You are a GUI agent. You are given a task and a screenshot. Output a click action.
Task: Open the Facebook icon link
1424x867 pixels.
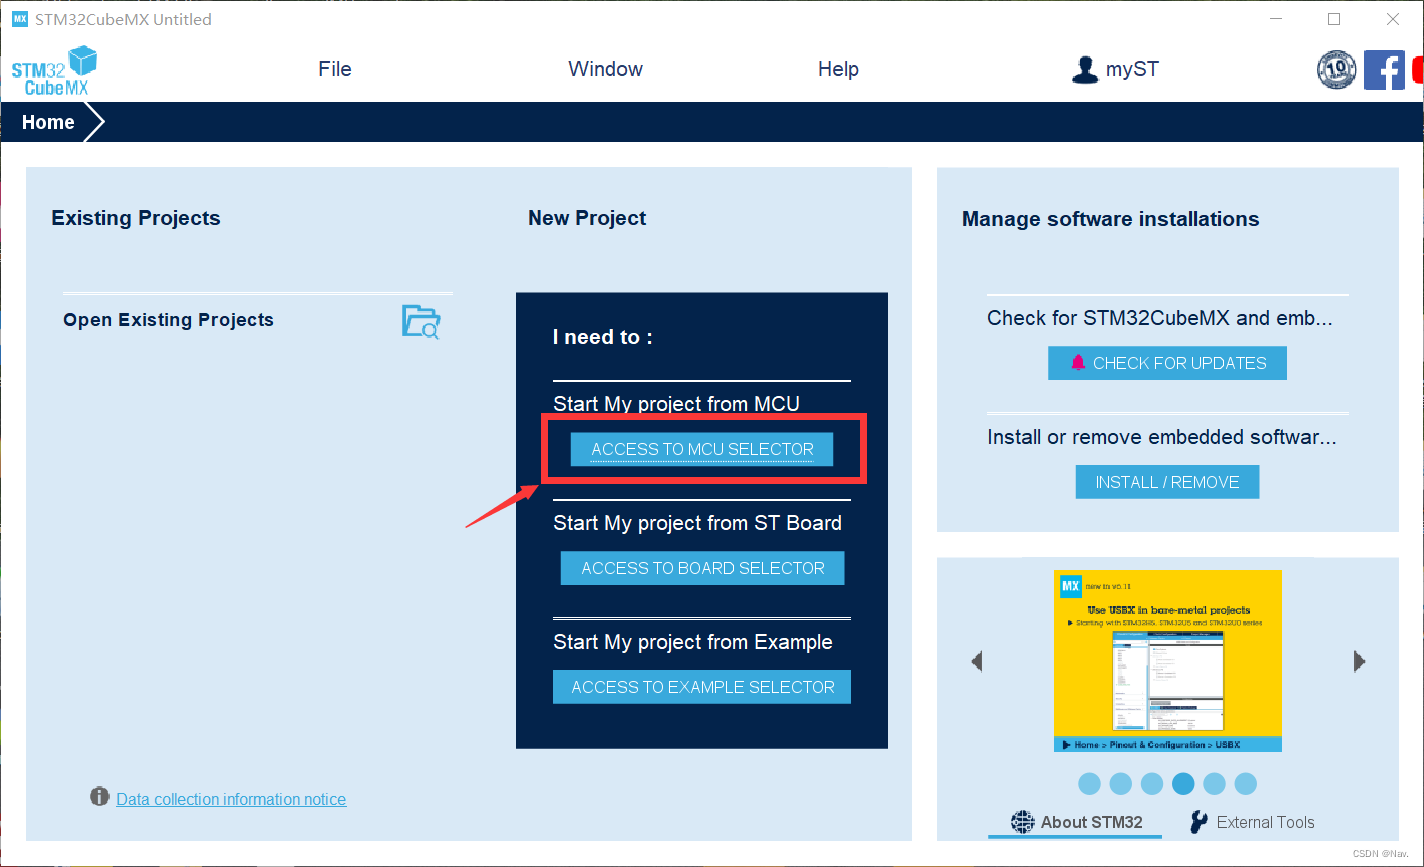click(x=1384, y=70)
